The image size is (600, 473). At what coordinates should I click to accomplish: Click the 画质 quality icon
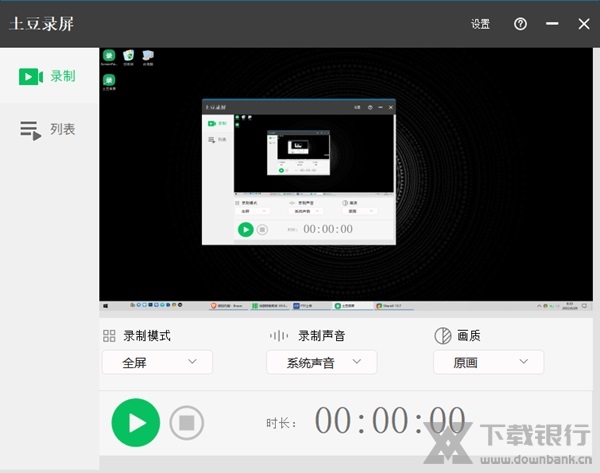click(x=443, y=336)
